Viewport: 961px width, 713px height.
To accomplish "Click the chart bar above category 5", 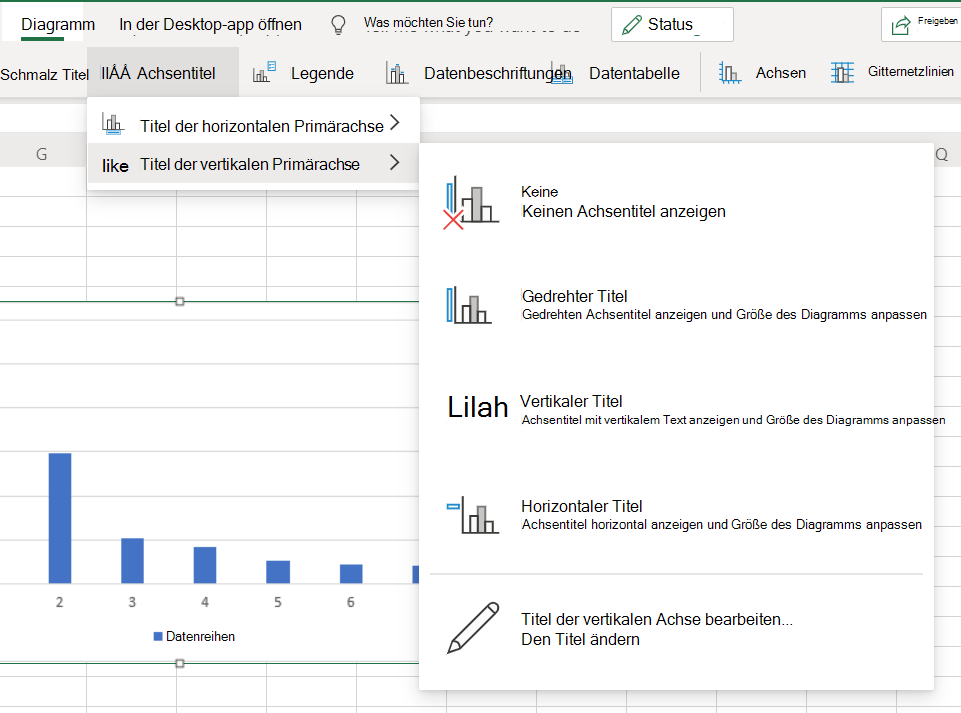I will click(278, 571).
